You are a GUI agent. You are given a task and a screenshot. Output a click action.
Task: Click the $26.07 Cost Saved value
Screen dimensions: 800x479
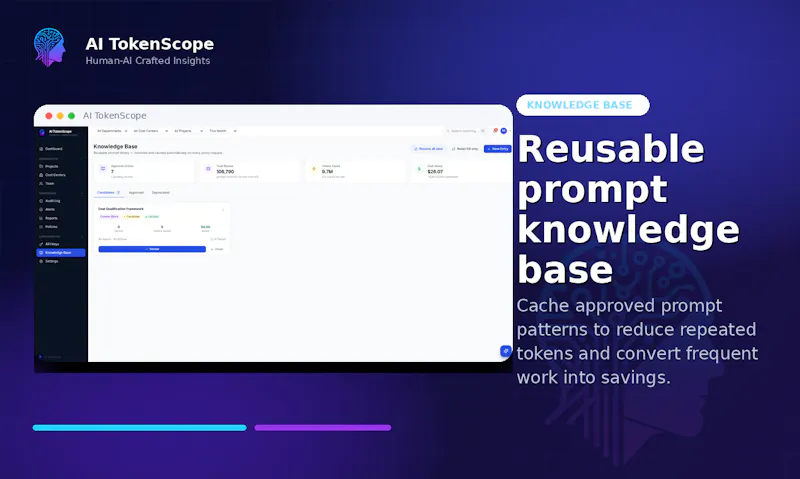[435, 172]
